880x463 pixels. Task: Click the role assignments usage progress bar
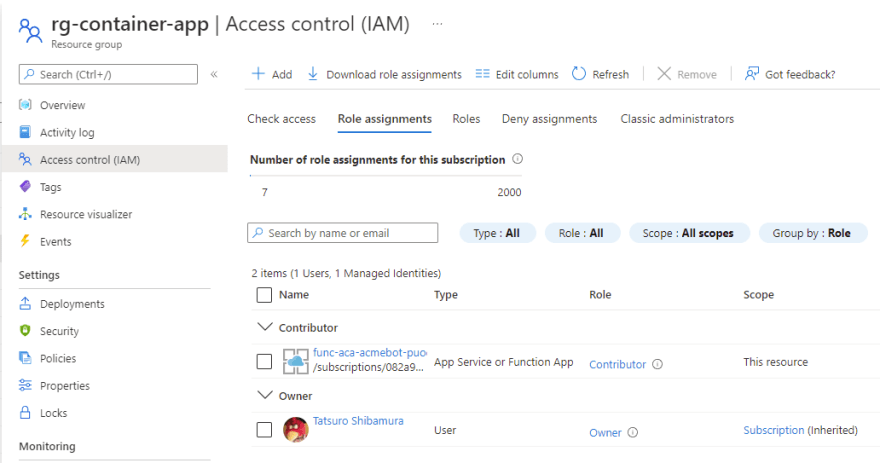tap(386, 176)
